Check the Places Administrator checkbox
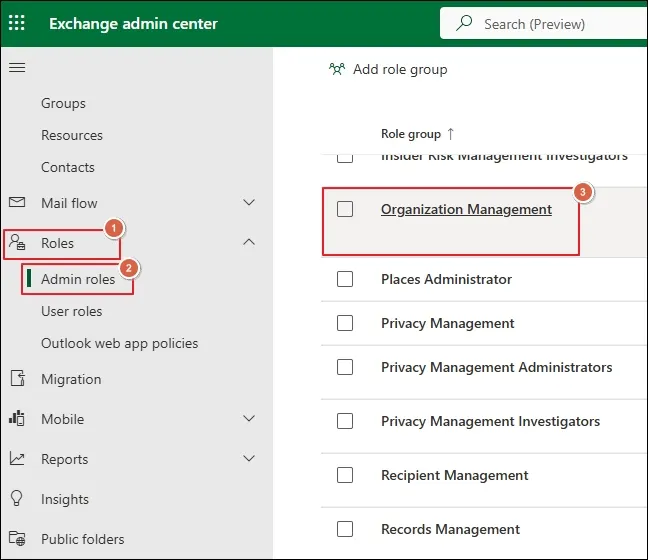 click(345, 279)
